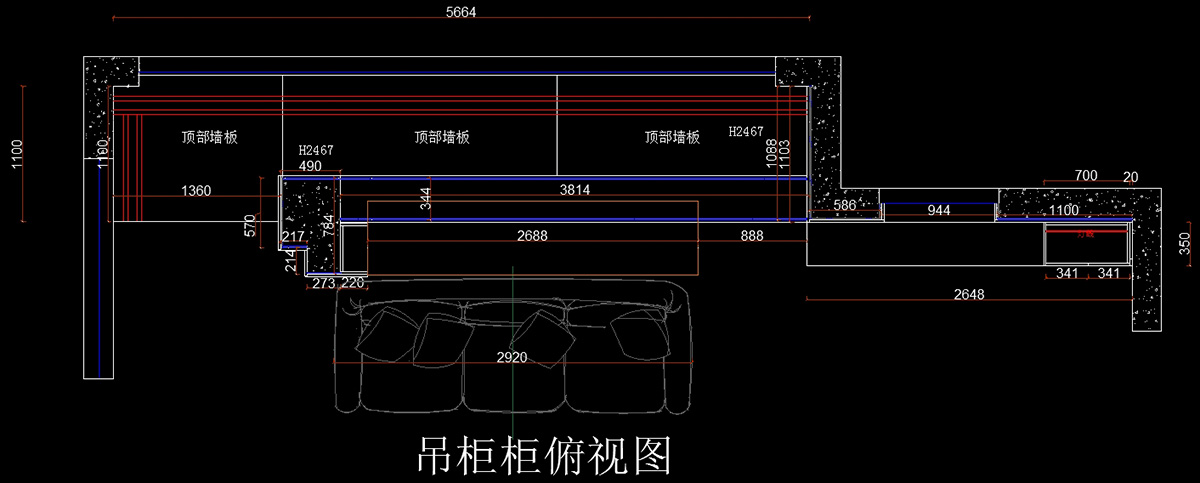Click the H2467 label above 490
This screenshot has width=1200, height=483.
(x=316, y=151)
